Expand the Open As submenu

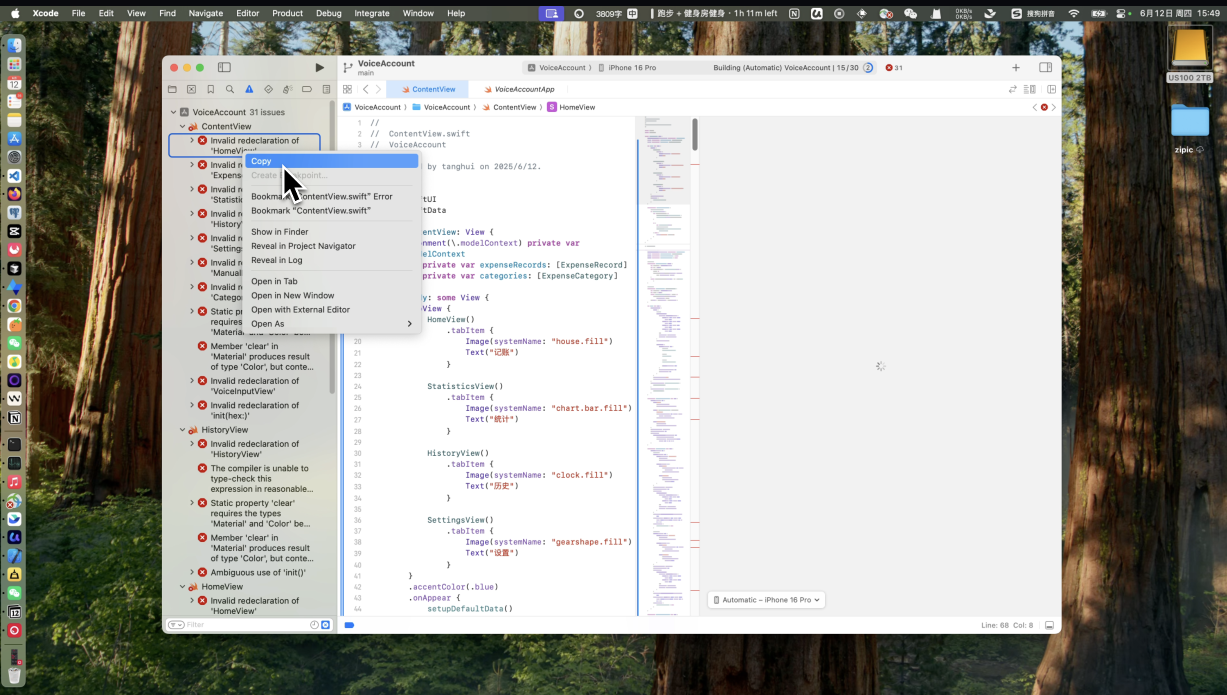(330, 324)
